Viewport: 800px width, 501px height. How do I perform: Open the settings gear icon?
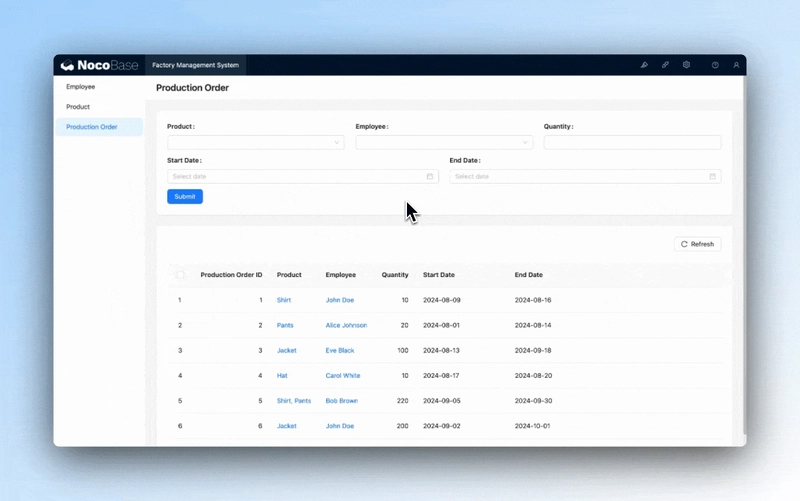(686, 65)
